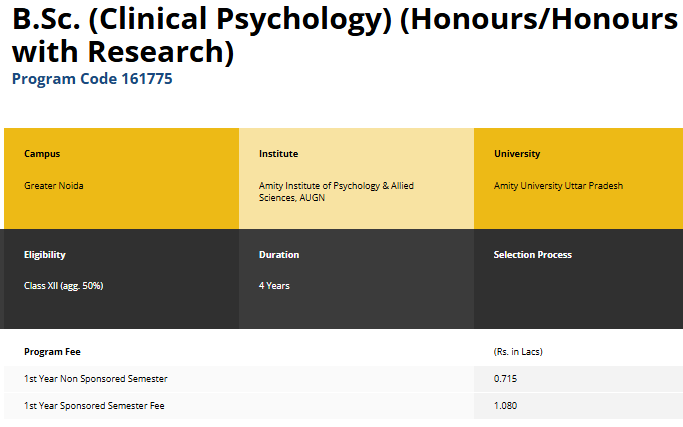Click the 0.715 fee value
Screen dimensions: 683x427
tap(505, 379)
